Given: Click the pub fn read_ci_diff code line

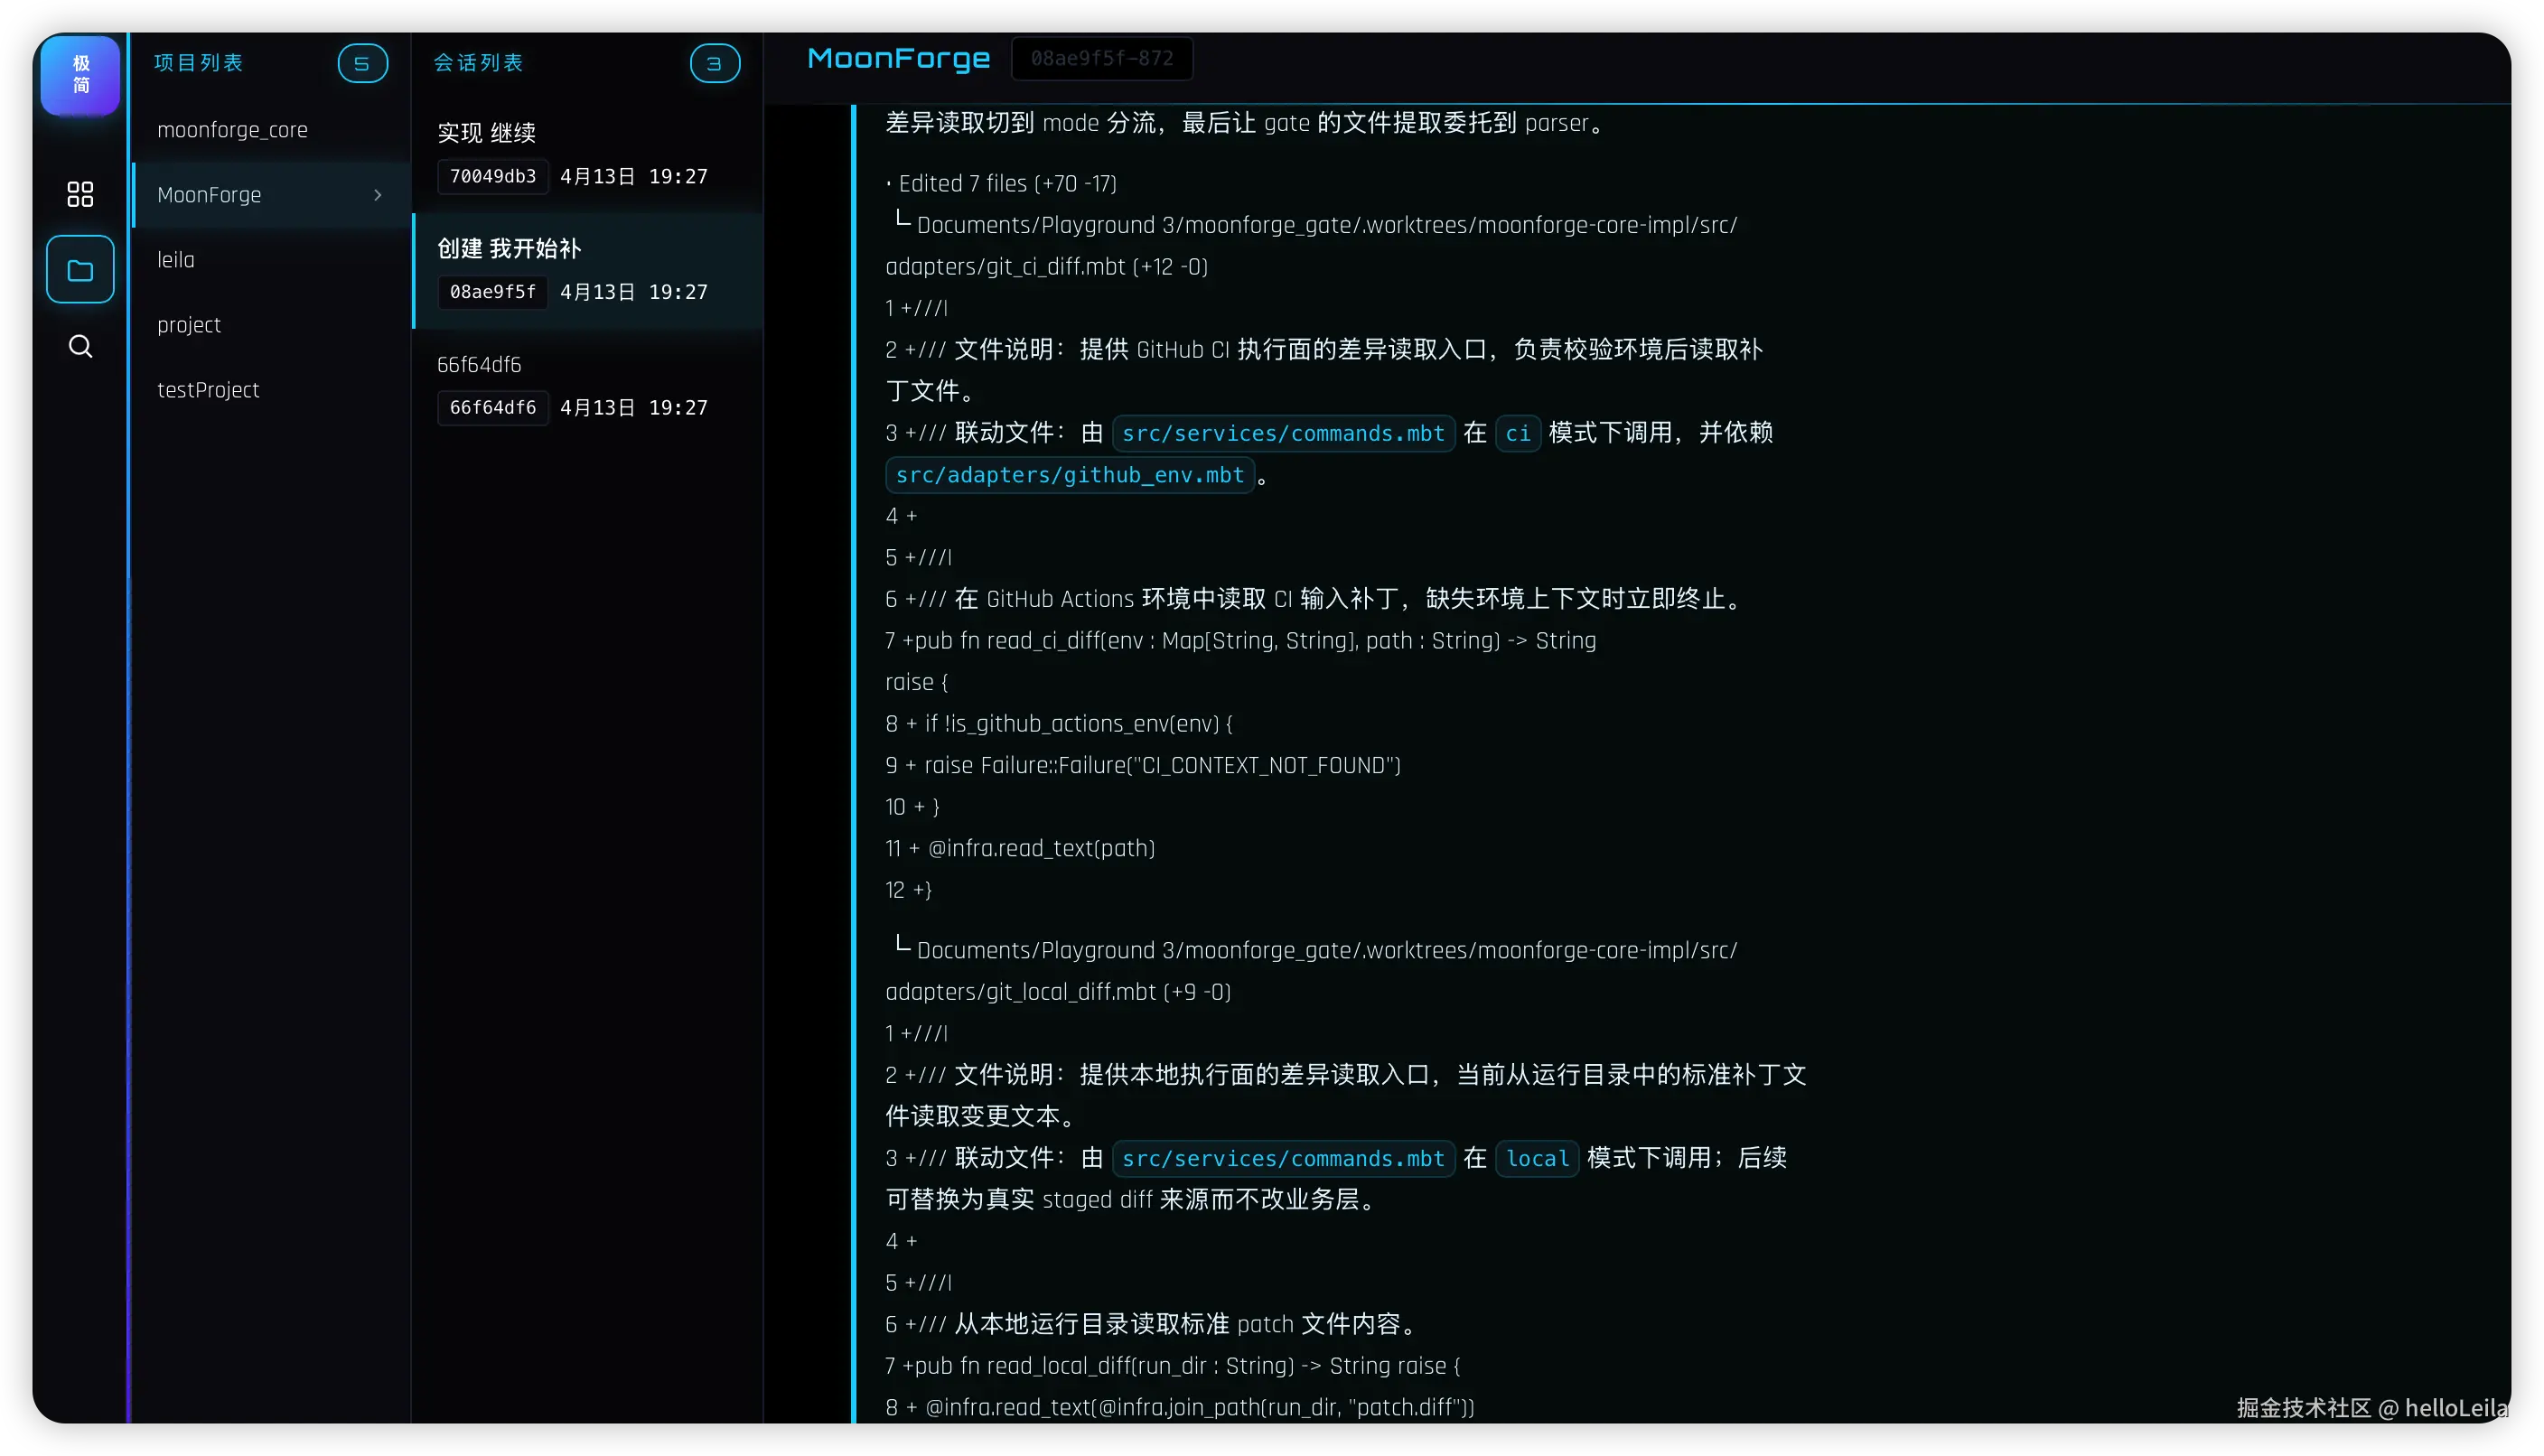Looking at the screenshot, I should point(1241,641).
